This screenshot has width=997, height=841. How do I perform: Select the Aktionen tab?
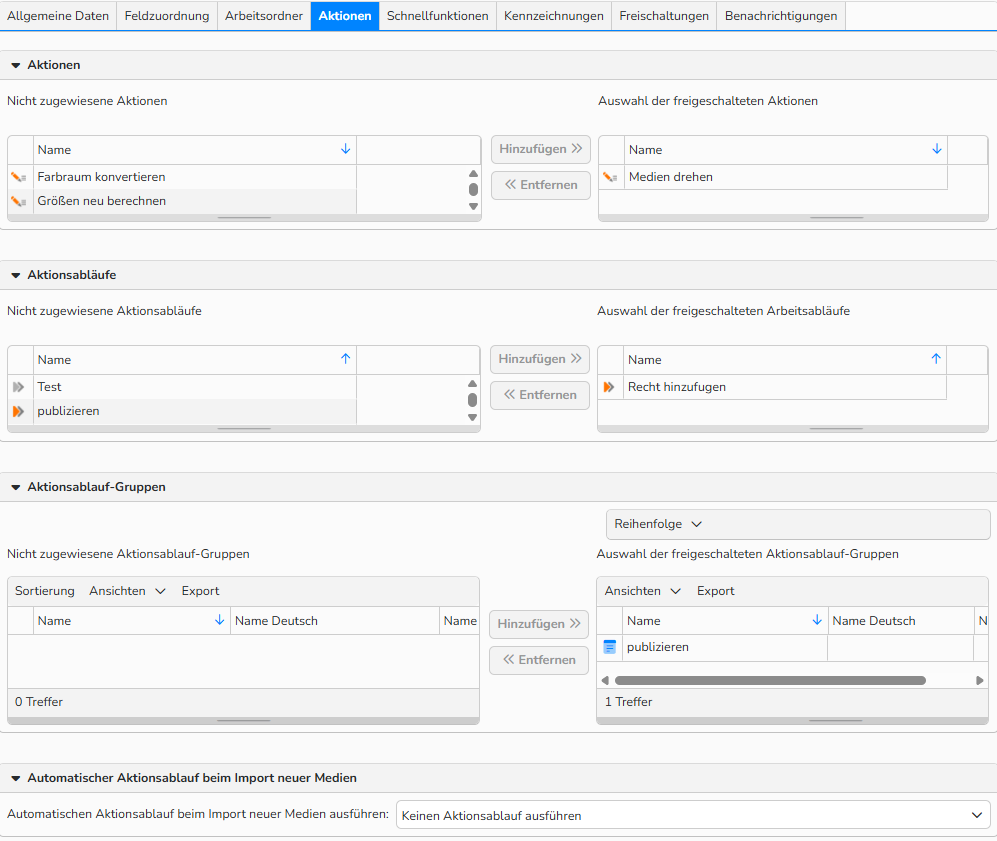(x=345, y=16)
